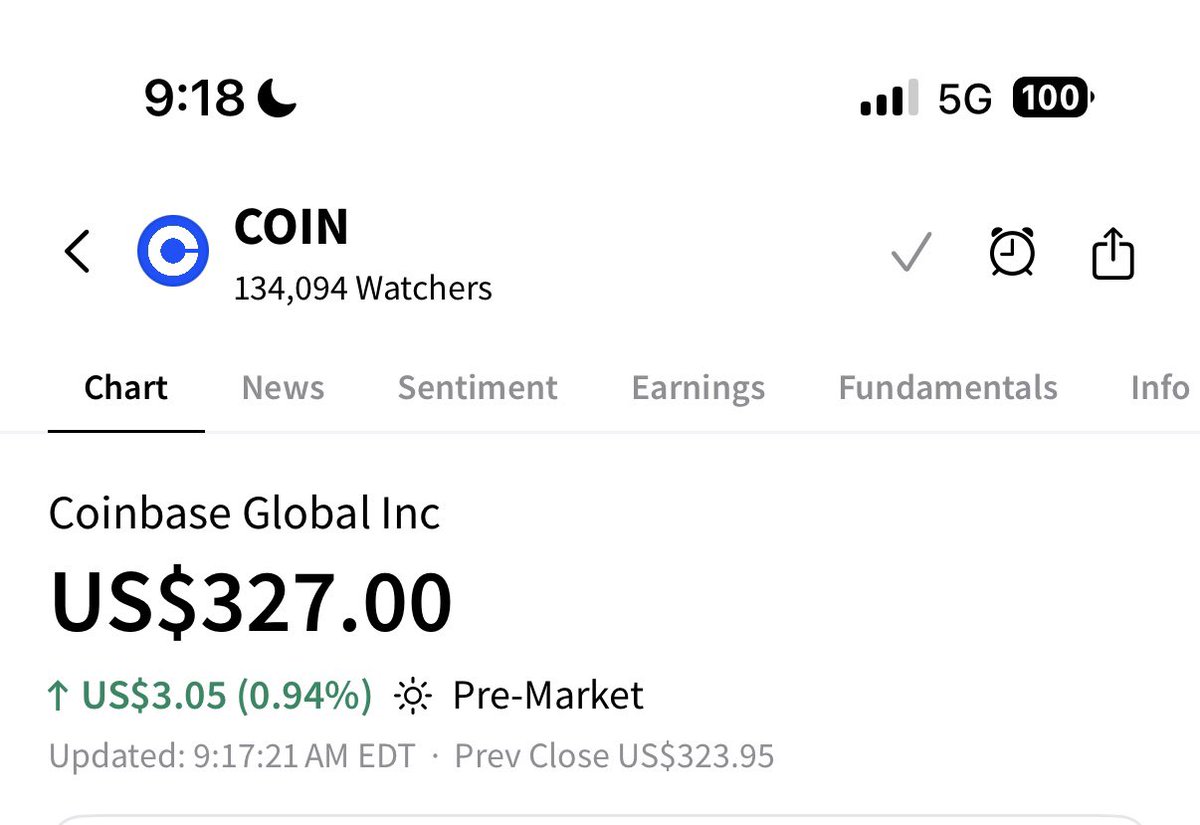Tap the sun Pre-Market session icon
1200x825 pixels.
coord(413,695)
